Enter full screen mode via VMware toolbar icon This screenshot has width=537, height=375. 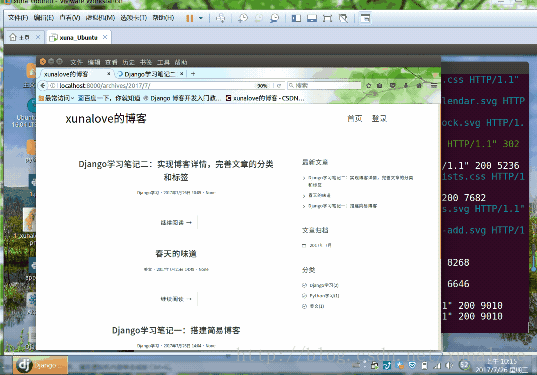pos(327,18)
